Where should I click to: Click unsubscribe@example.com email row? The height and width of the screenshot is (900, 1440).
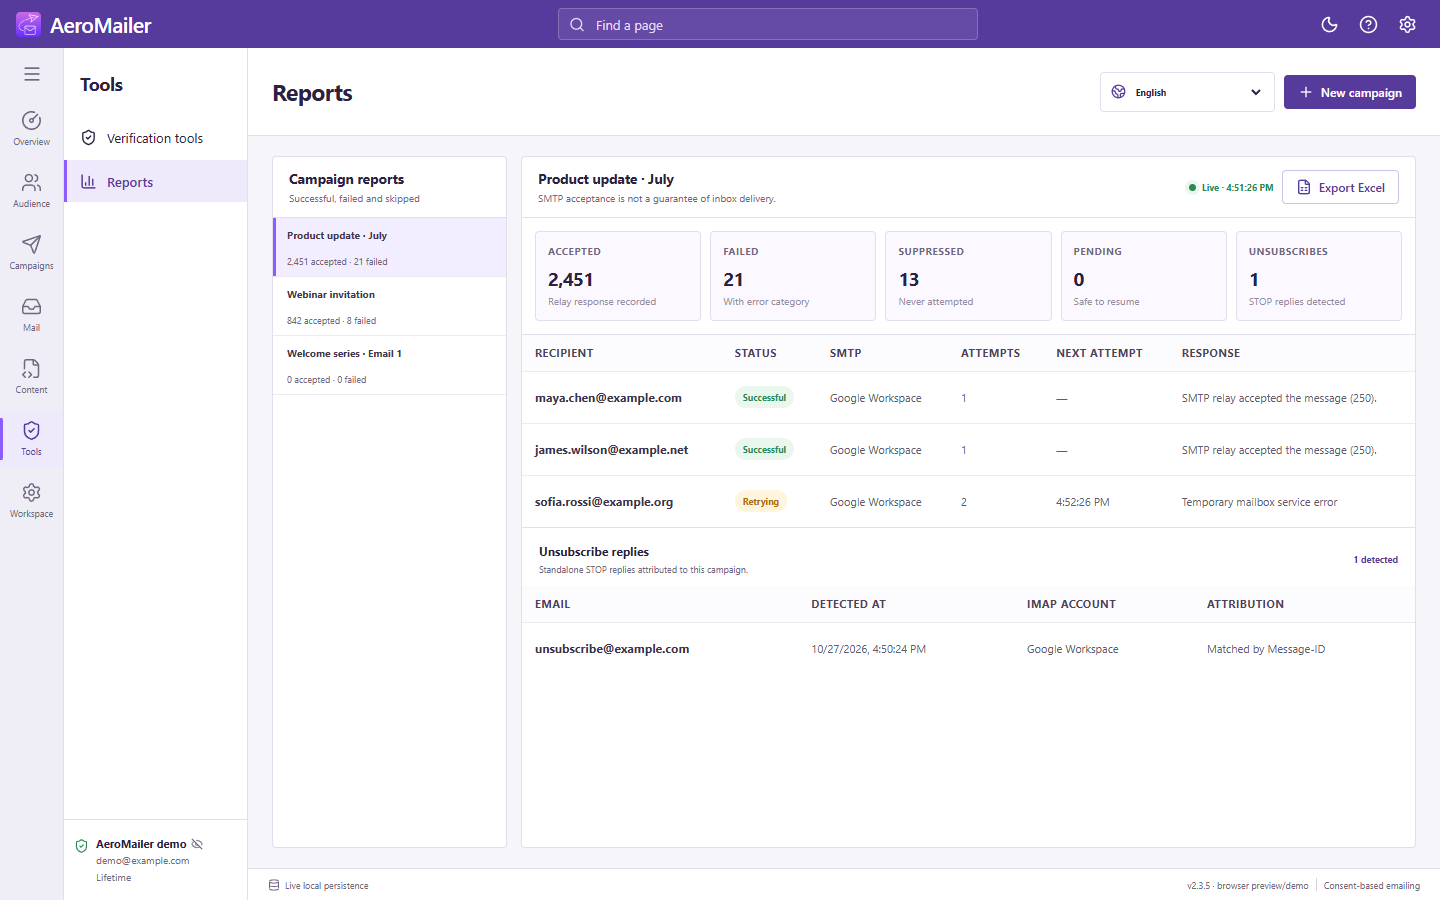(x=968, y=649)
